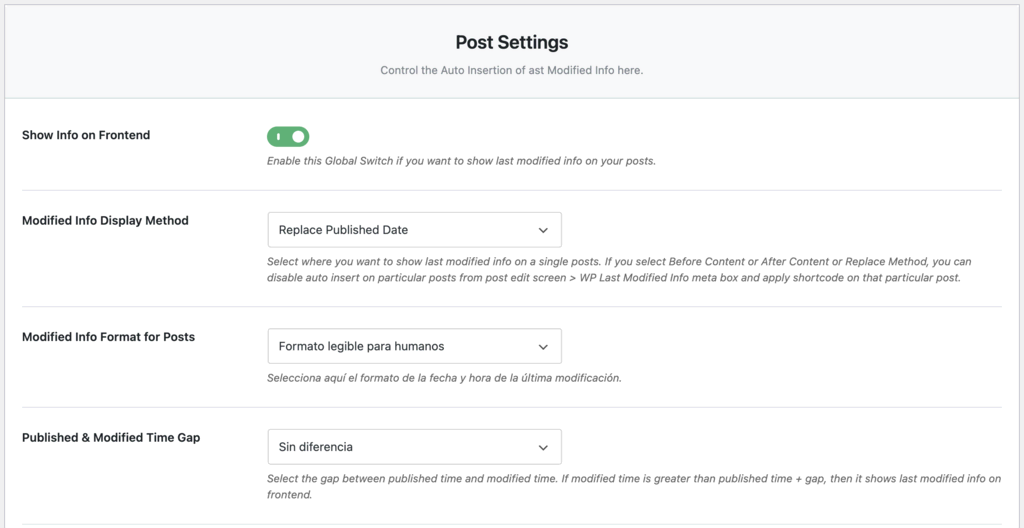Viewport: 1024px width, 528px height.
Task: Click the Replace Published Date text in the dropdown
Action: [343, 230]
